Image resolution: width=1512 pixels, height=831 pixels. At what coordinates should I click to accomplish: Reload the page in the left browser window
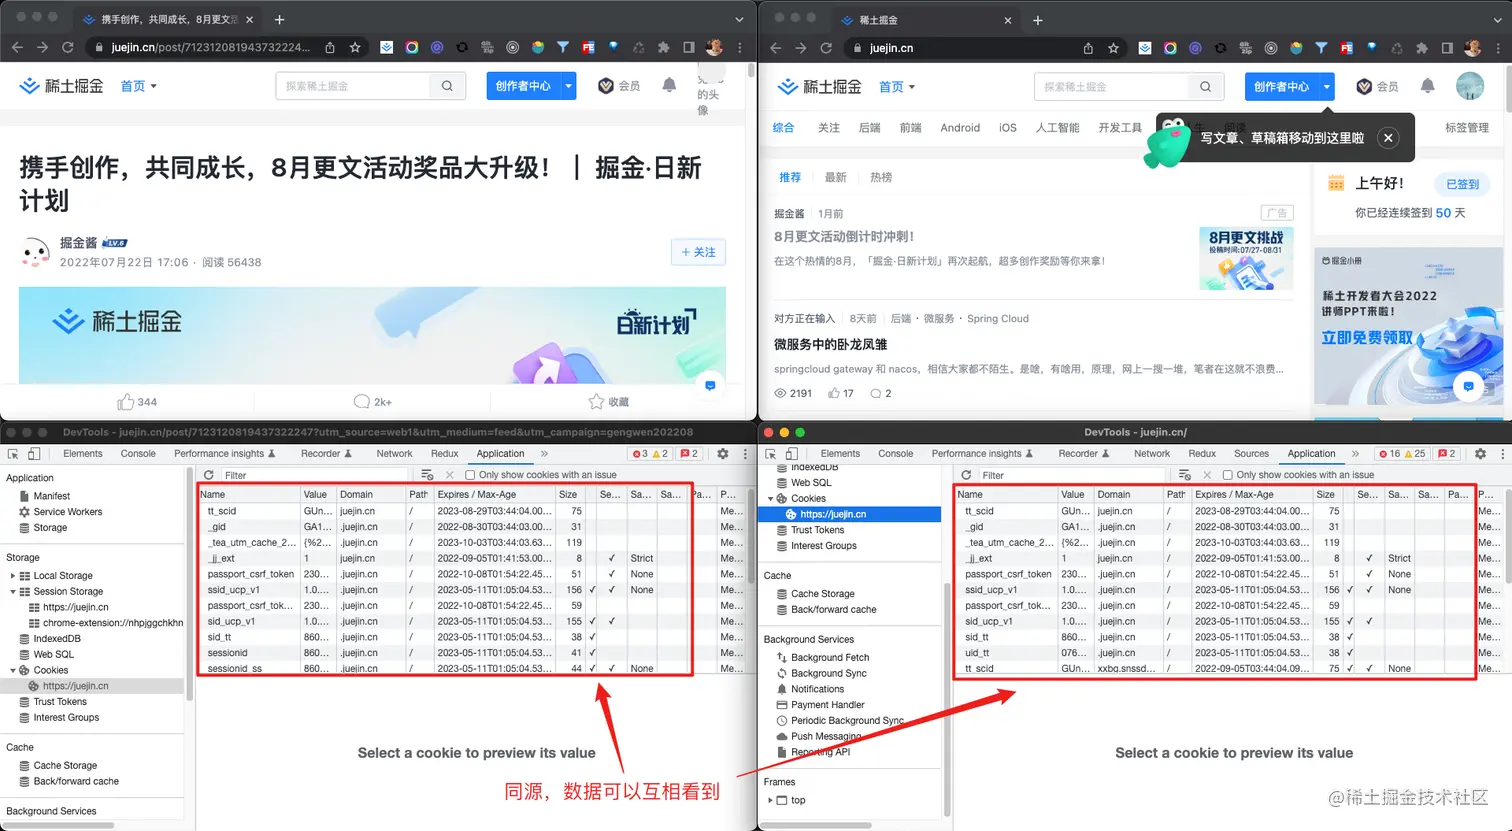(x=68, y=47)
